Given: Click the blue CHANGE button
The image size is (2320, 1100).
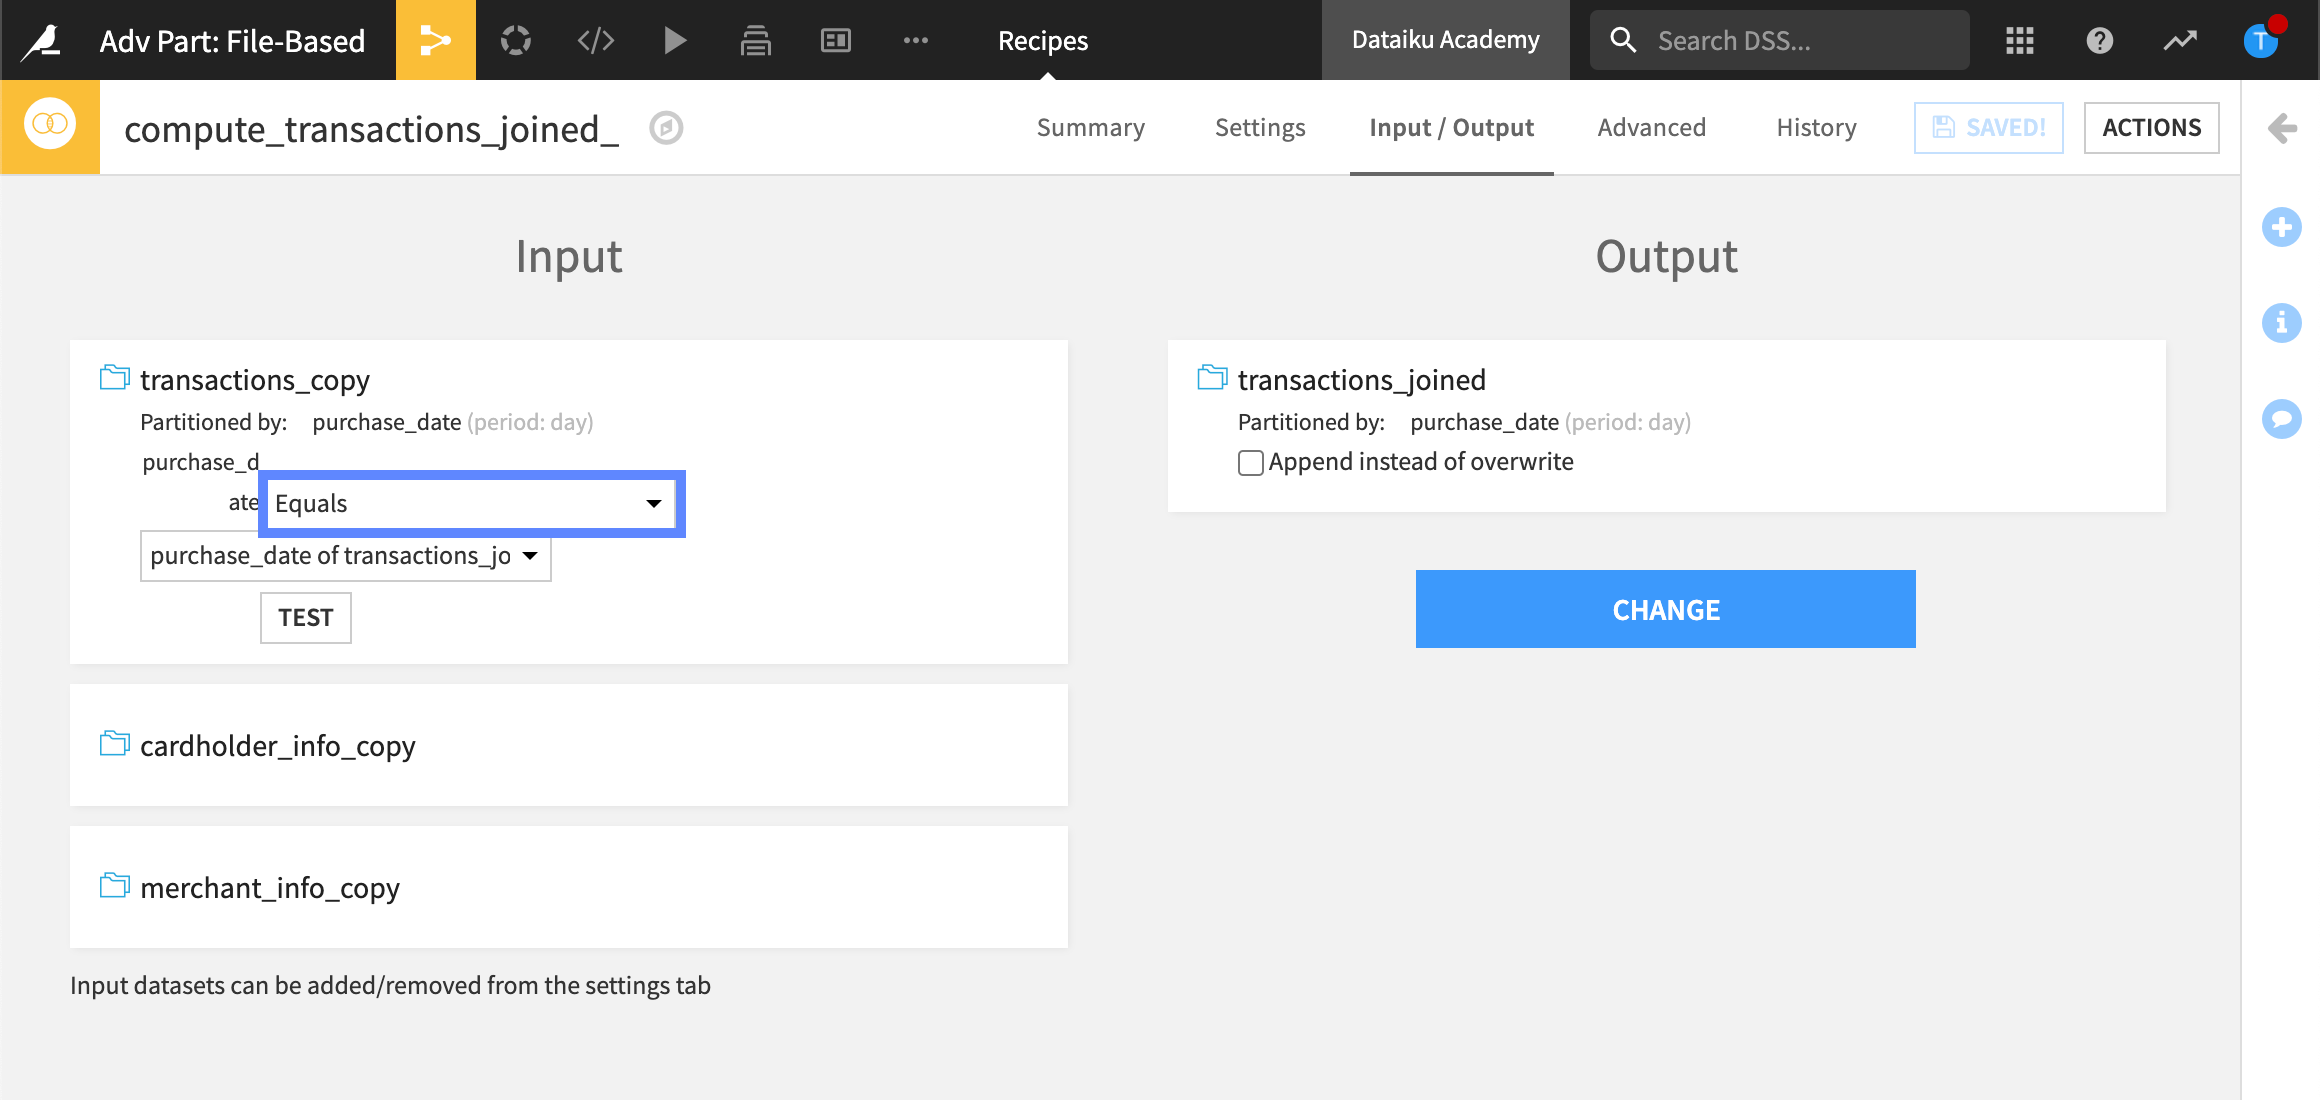Looking at the screenshot, I should [x=1665, y=610].
